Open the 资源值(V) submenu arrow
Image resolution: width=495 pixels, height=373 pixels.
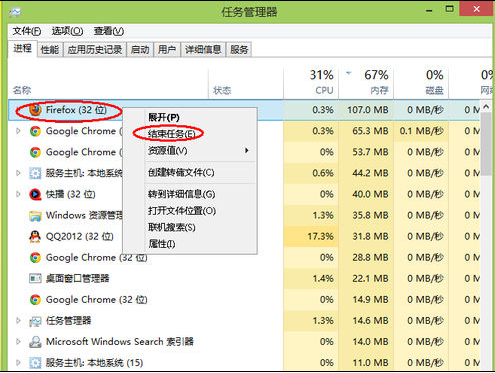click(x=247, y=151)
